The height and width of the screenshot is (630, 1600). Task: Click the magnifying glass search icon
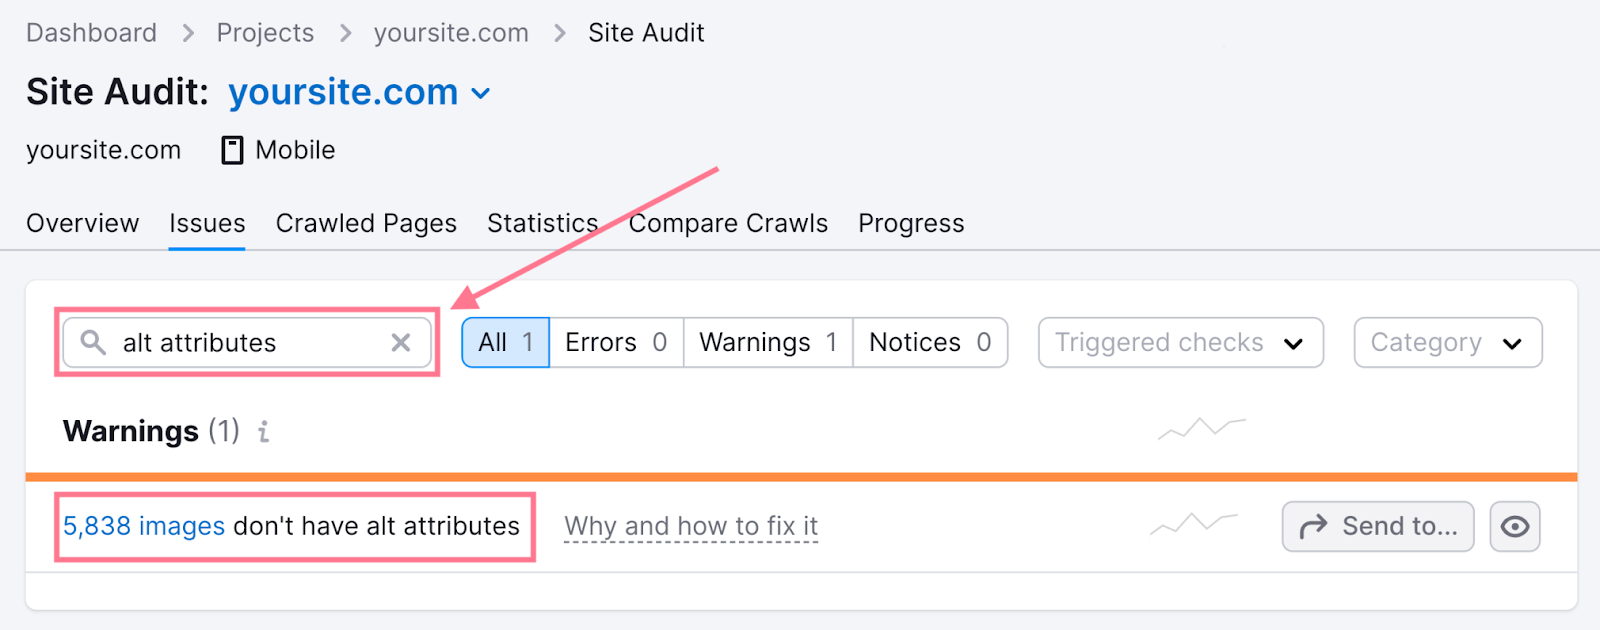[x=93, y=343]
